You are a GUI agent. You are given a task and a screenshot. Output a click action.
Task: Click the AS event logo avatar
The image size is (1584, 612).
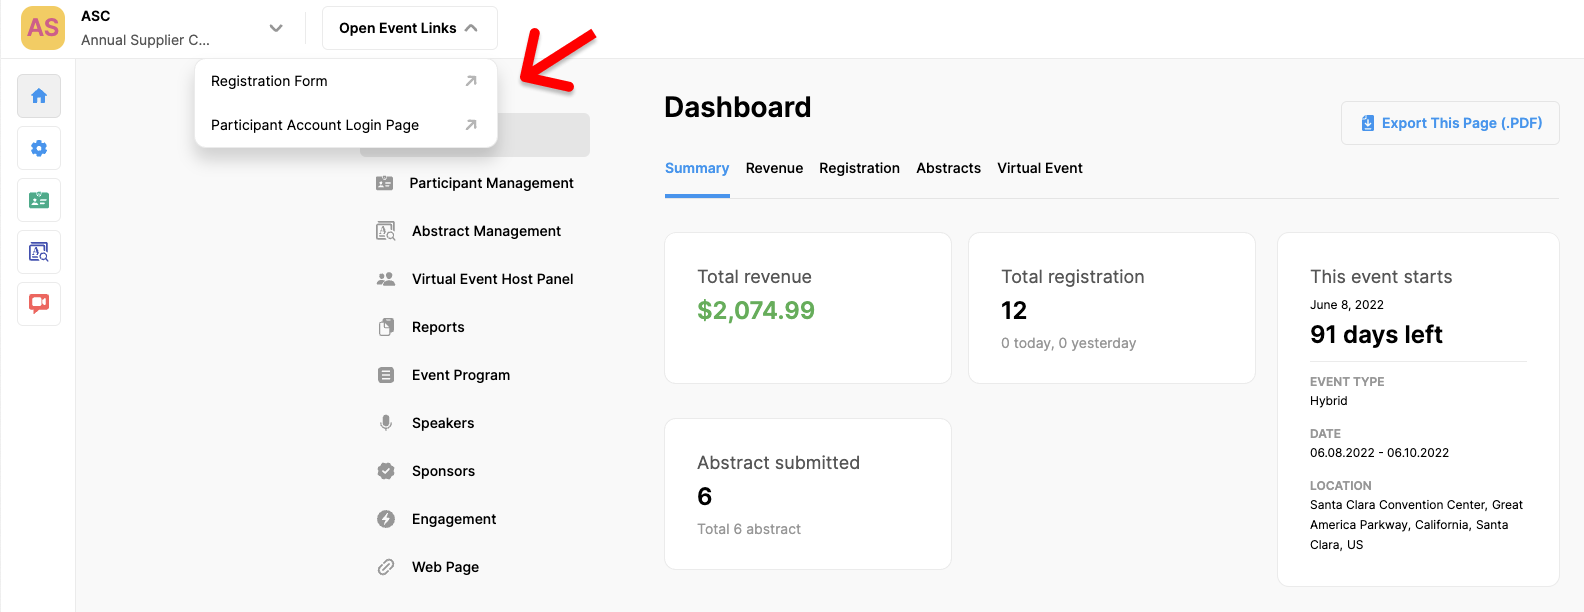(x=43, y=28)
